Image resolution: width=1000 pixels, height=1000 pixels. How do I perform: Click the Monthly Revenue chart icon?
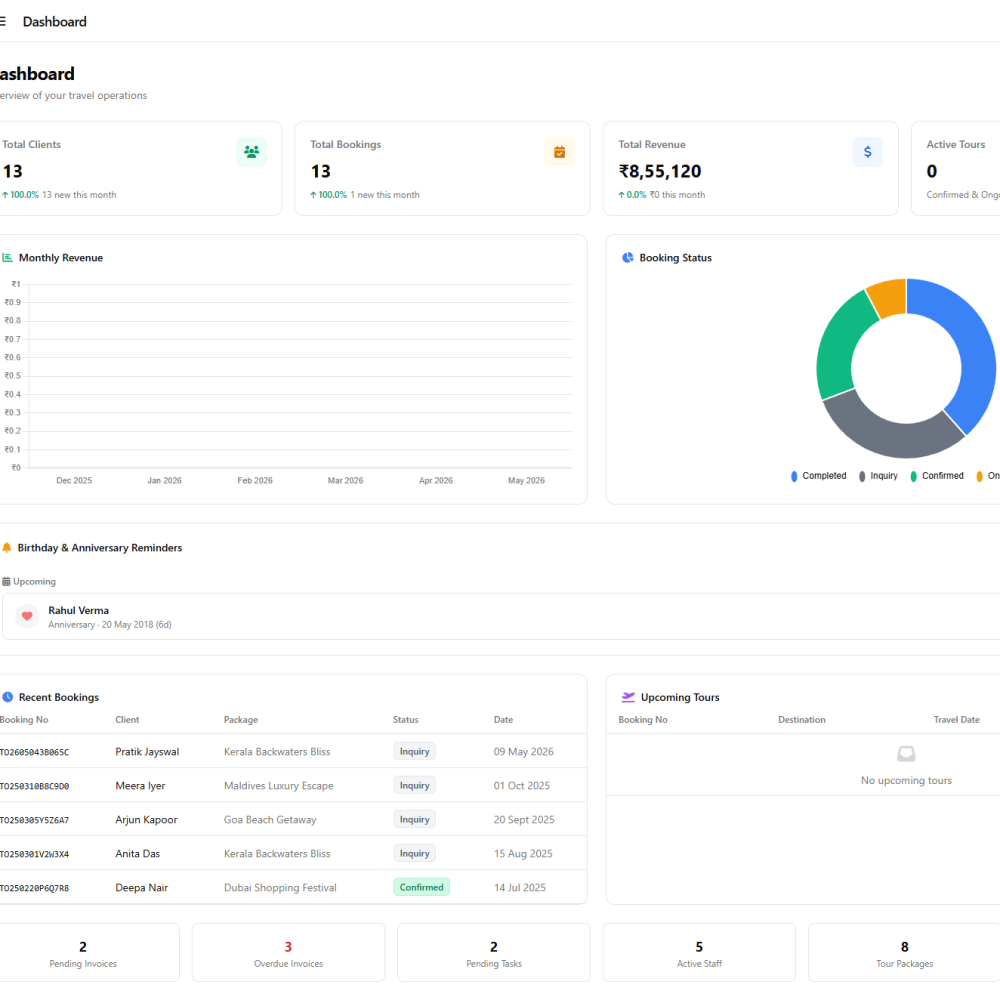(x=8, y=258)
